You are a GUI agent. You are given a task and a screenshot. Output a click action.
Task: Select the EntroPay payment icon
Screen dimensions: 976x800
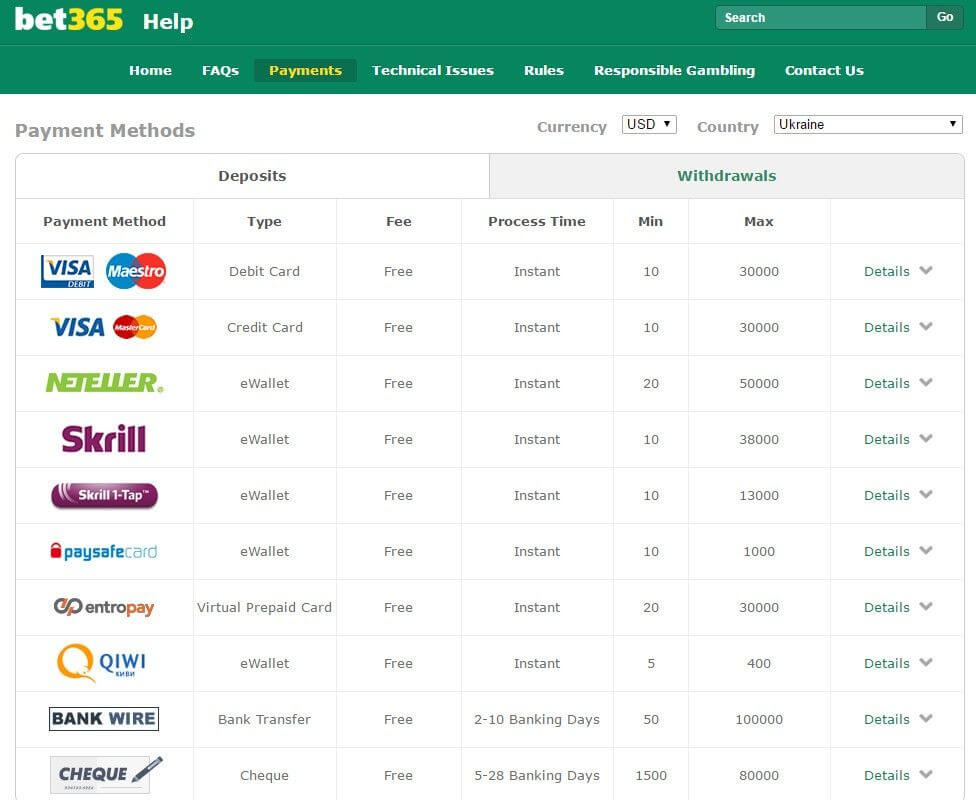pyautogui.click(x=103, y=607)
